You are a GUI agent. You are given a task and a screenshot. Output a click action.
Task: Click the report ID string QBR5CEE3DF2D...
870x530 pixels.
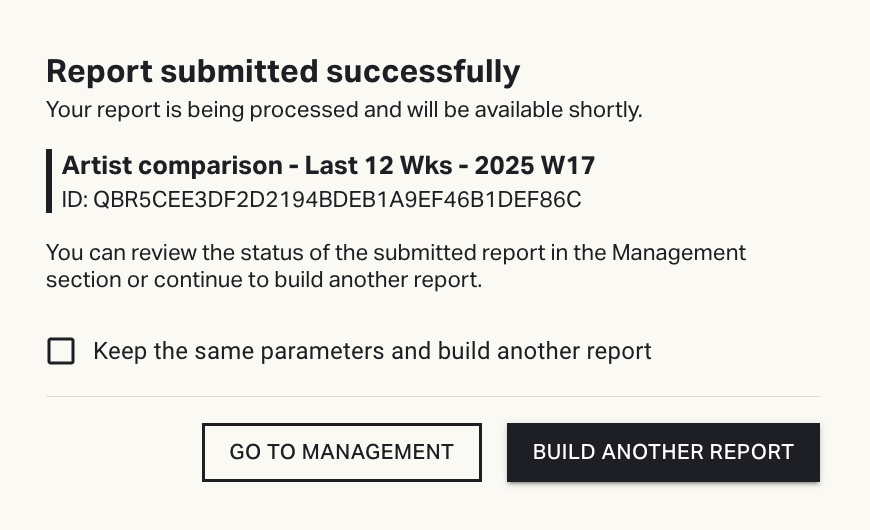point(337,199)
